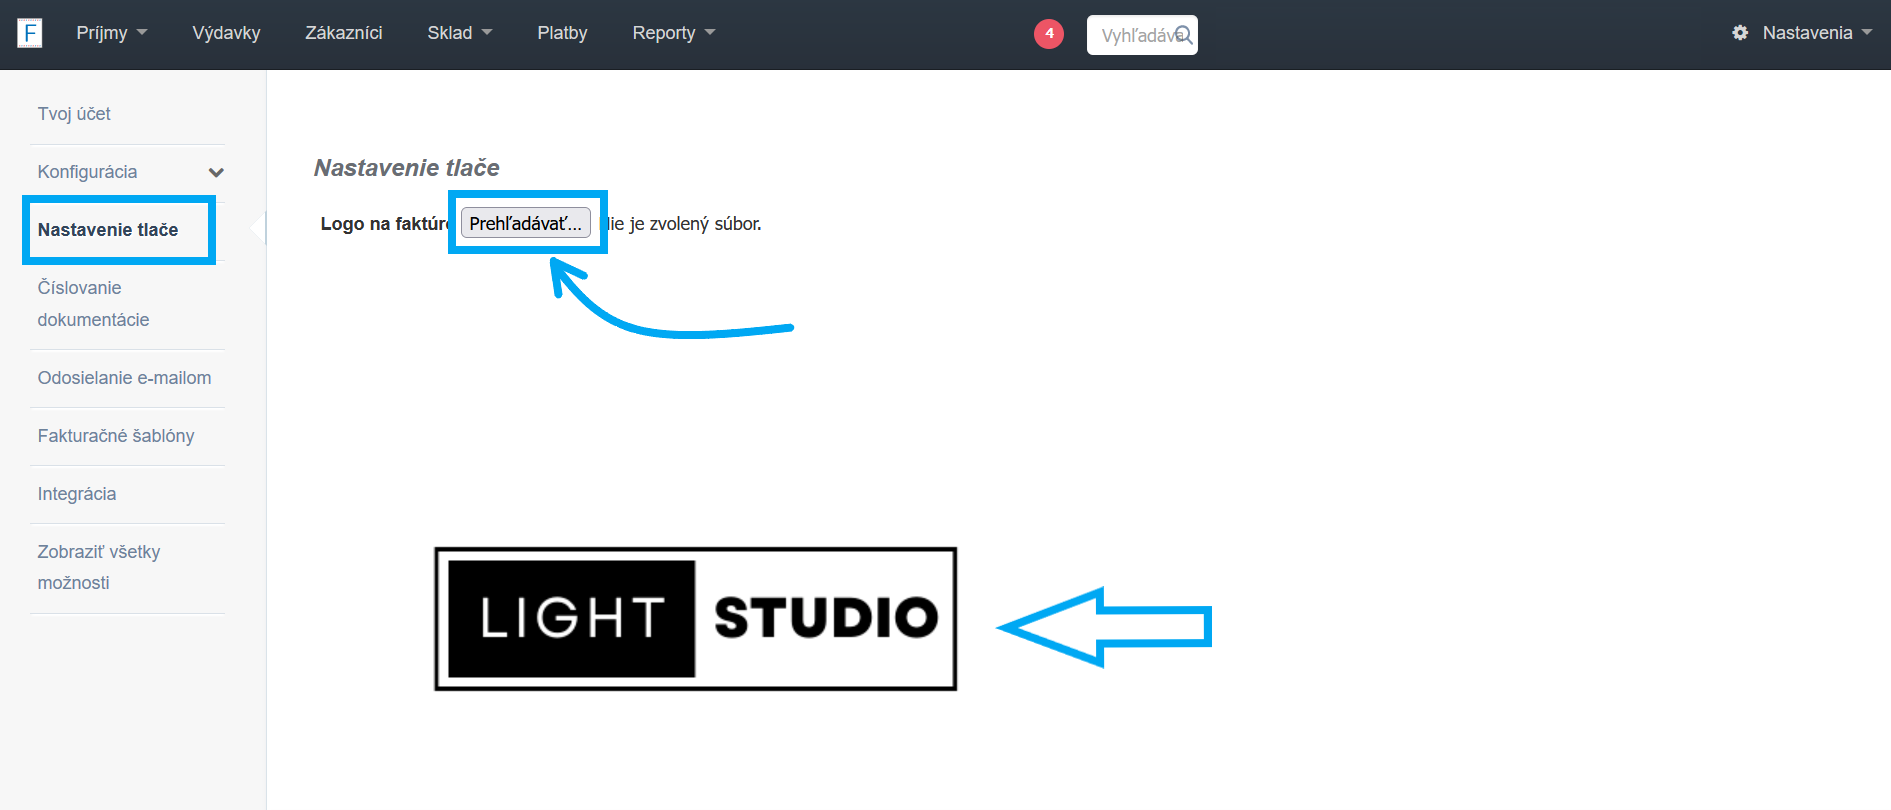Click the Light Studio logo image

click(x=696, y=619)
